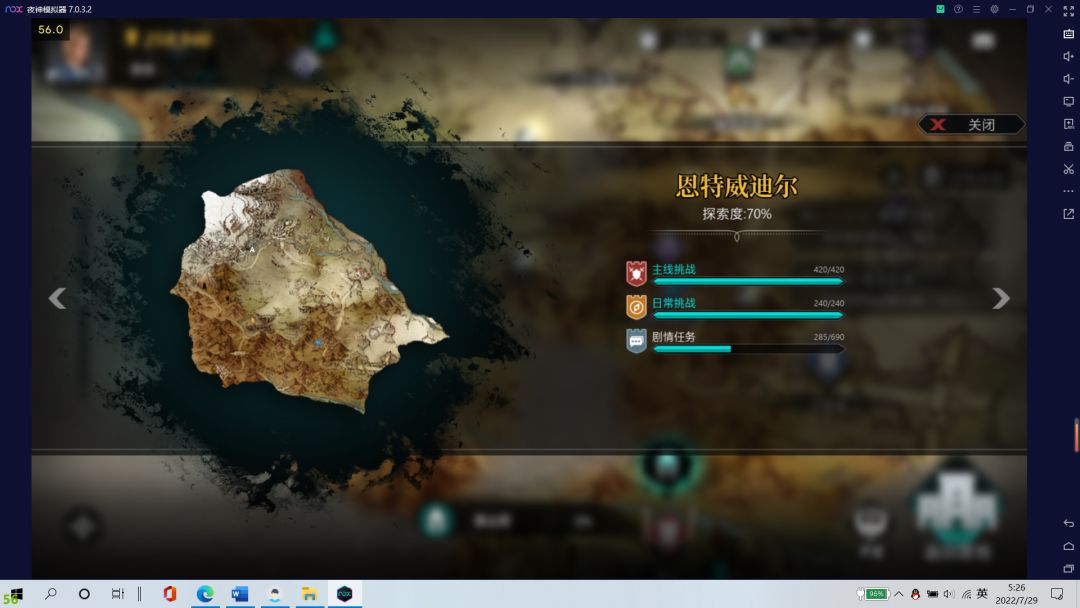
Task: Click the 剧情任务 progress bar
Action: point(748,349)
